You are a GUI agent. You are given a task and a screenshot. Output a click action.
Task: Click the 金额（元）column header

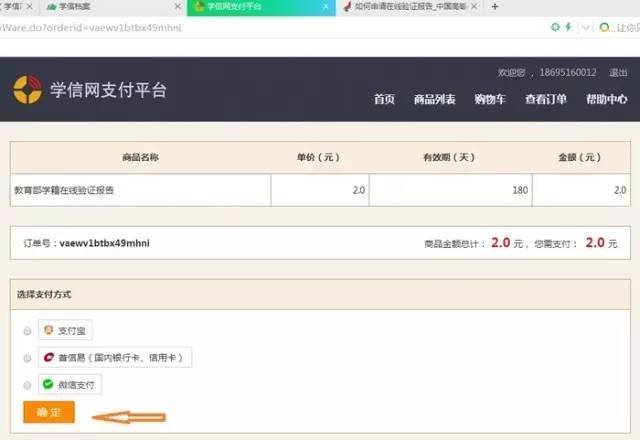tap(580, 158)
